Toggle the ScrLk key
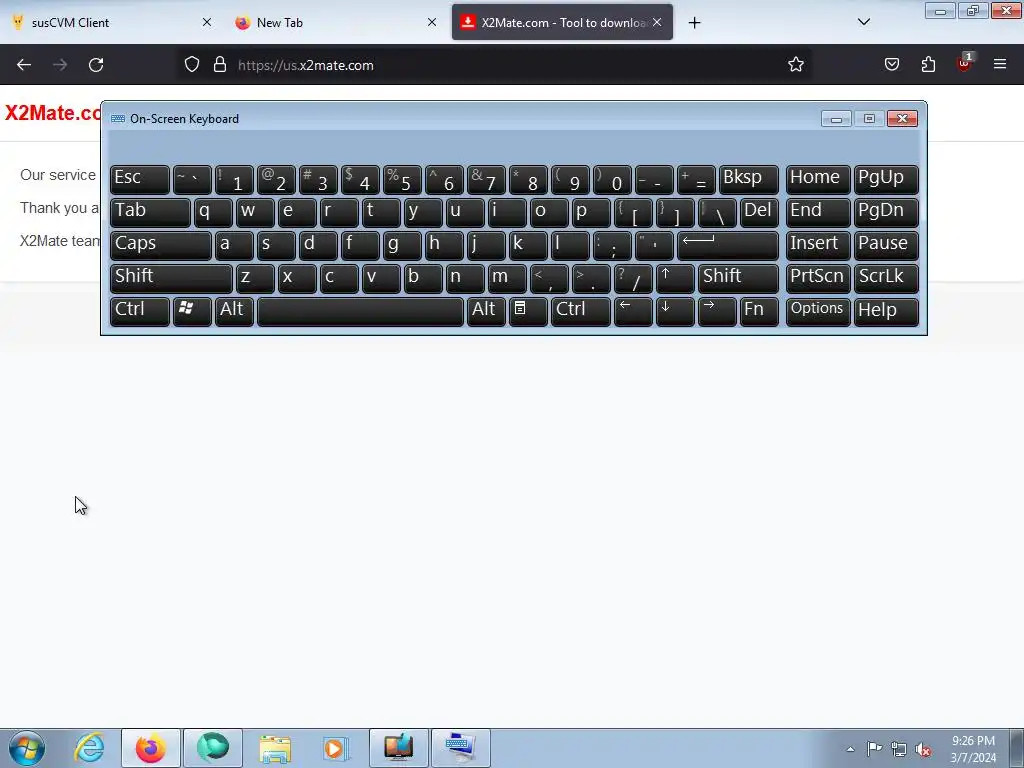Viewport: 1024px width, 768px height. (886, 278)
